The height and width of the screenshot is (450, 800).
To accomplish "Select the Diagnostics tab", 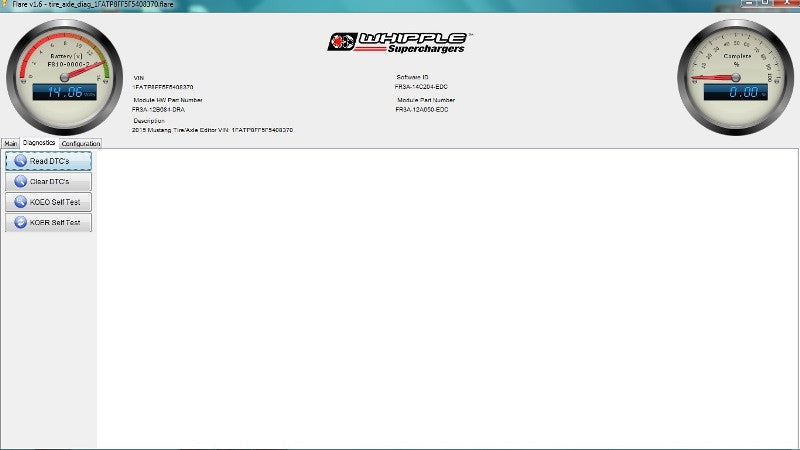I will pos(39,143).
